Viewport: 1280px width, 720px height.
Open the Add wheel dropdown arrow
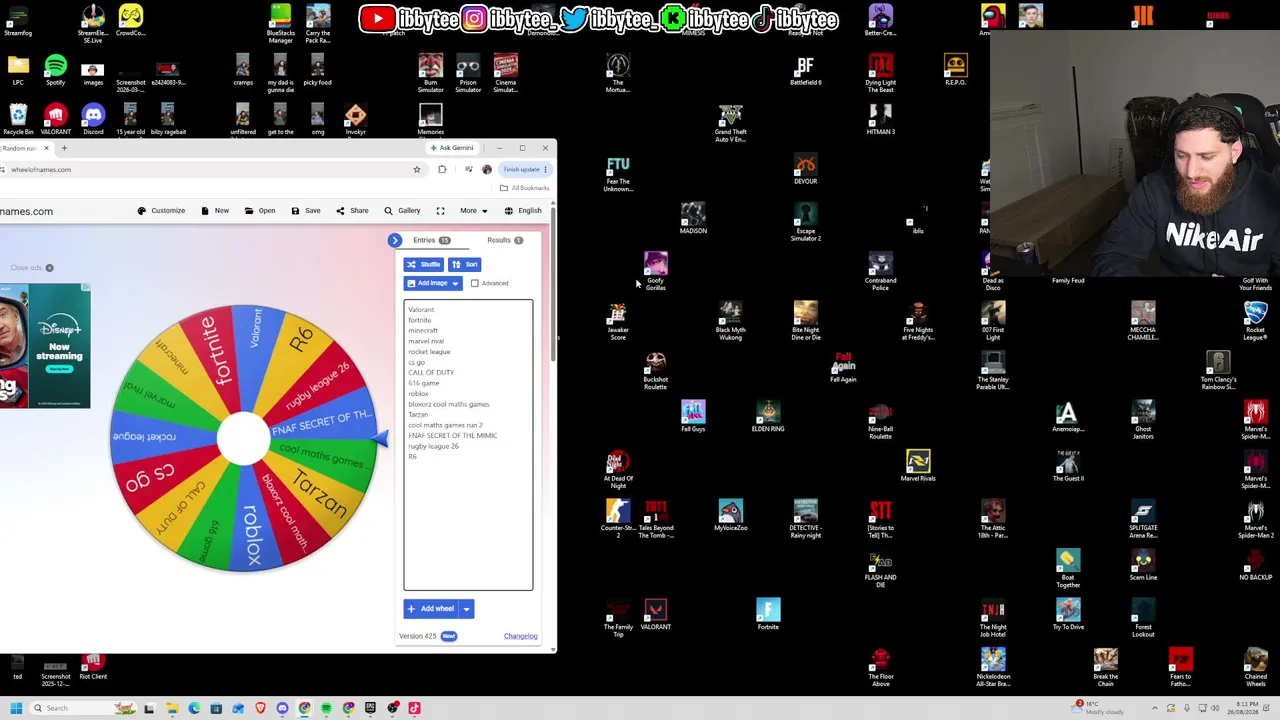pyautogui.click(x=466, y=609)
